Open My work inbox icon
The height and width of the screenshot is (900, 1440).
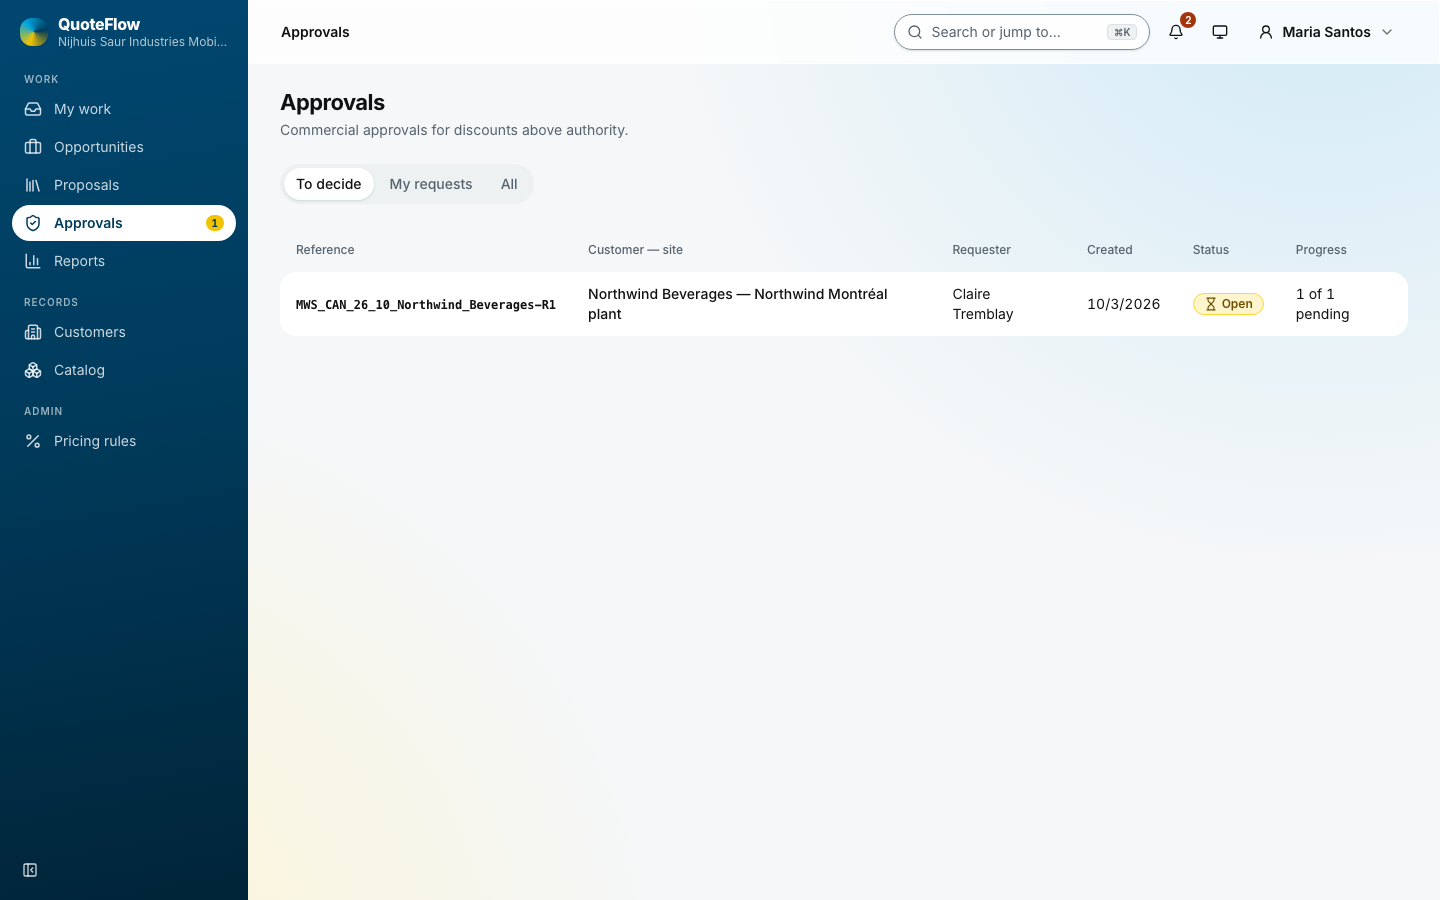[33, 109]
